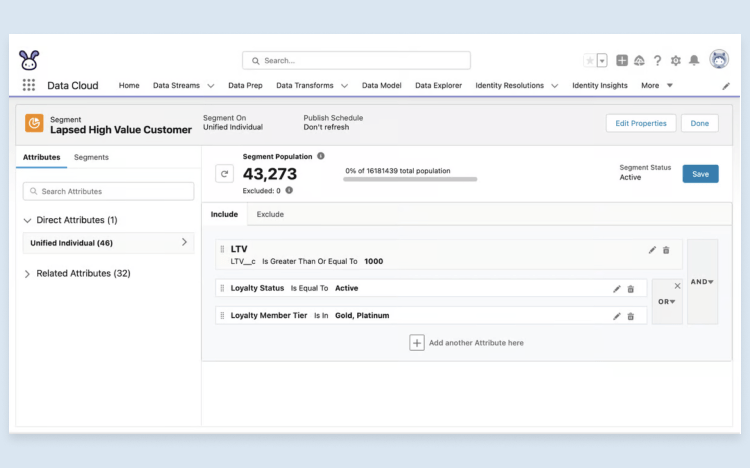Open the AND operator dropdown
This screenshot has width=750, height=468.
coord(702,282)
